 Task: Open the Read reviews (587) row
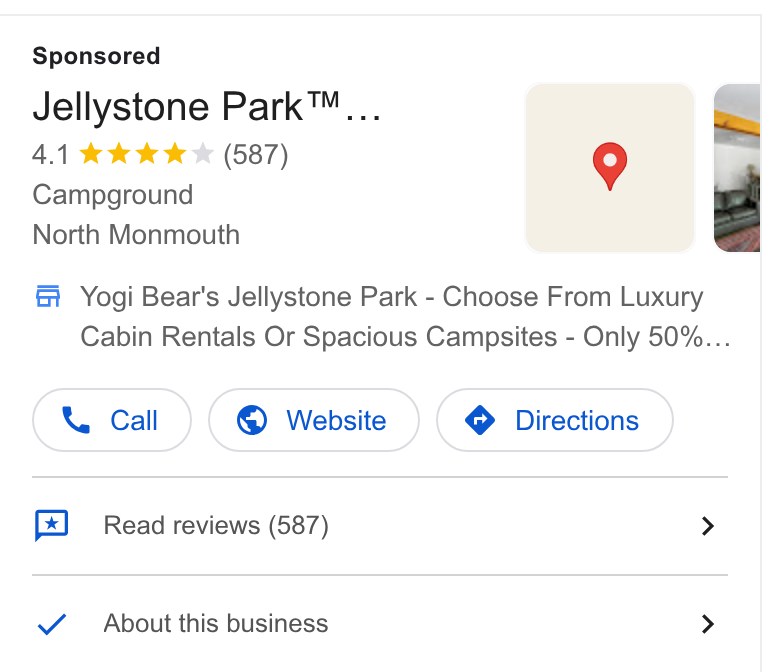pos(380,526)
